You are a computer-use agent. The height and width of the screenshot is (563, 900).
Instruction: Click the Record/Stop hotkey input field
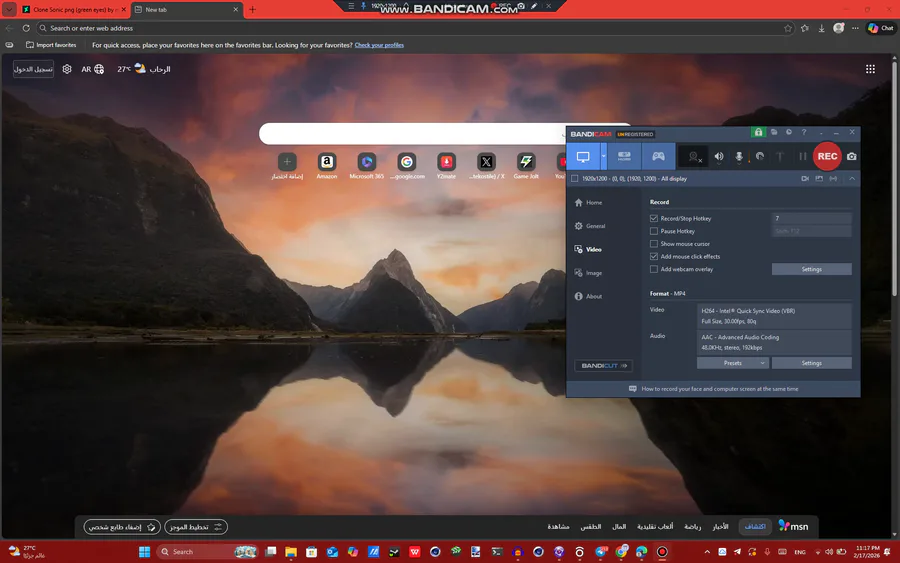point(812,218)
